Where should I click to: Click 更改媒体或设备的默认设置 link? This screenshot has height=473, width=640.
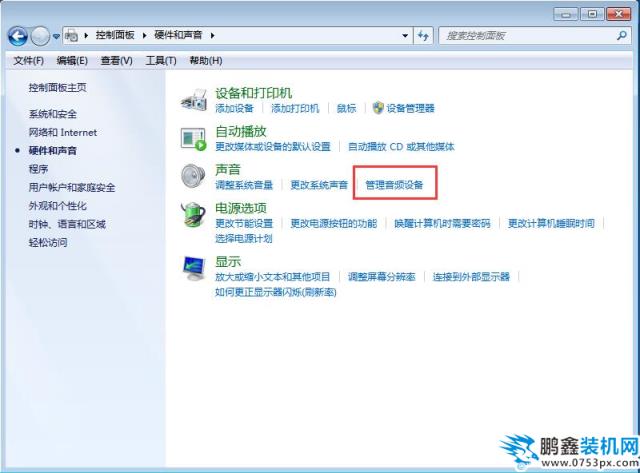coord(273,147)
